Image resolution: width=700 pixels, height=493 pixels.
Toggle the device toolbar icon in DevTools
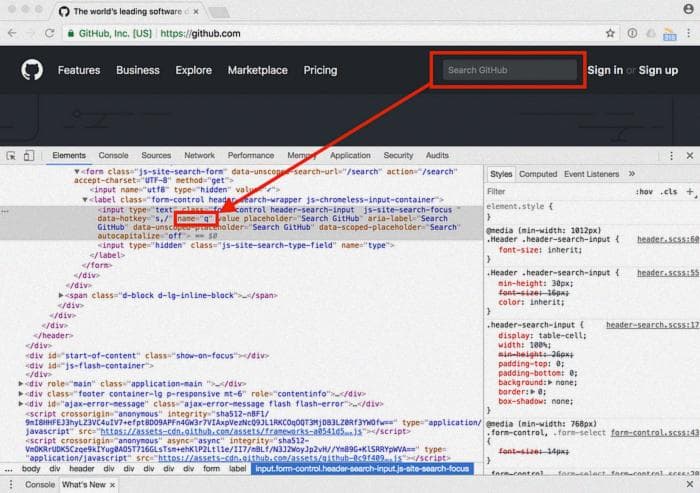(x=29, y=155)
